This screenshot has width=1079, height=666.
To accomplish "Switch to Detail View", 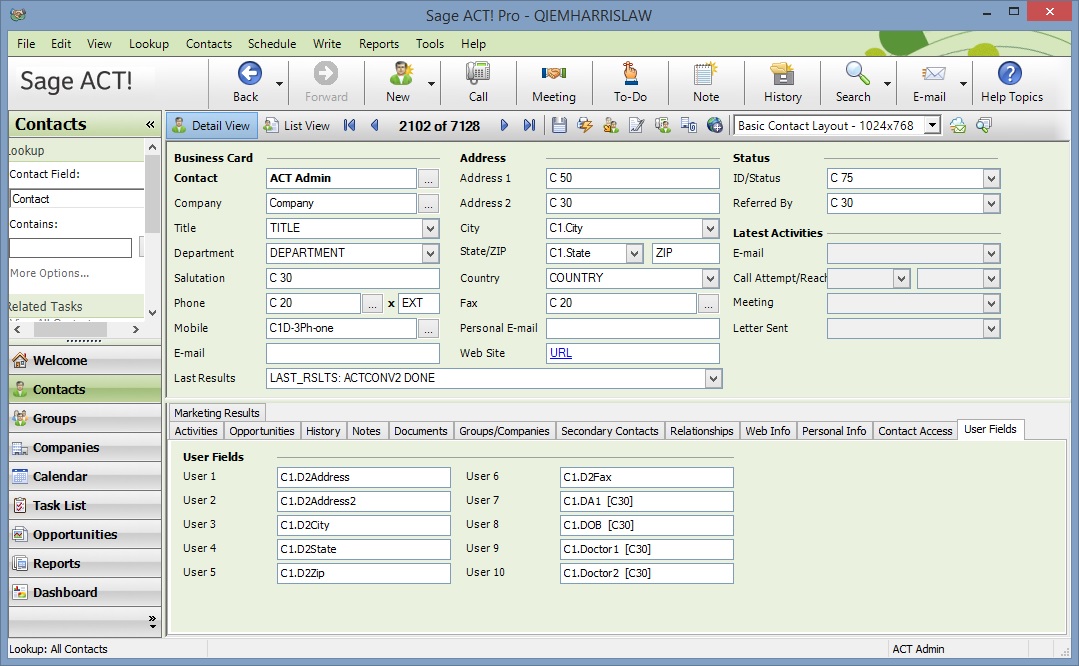I will [x=211, y=125].
